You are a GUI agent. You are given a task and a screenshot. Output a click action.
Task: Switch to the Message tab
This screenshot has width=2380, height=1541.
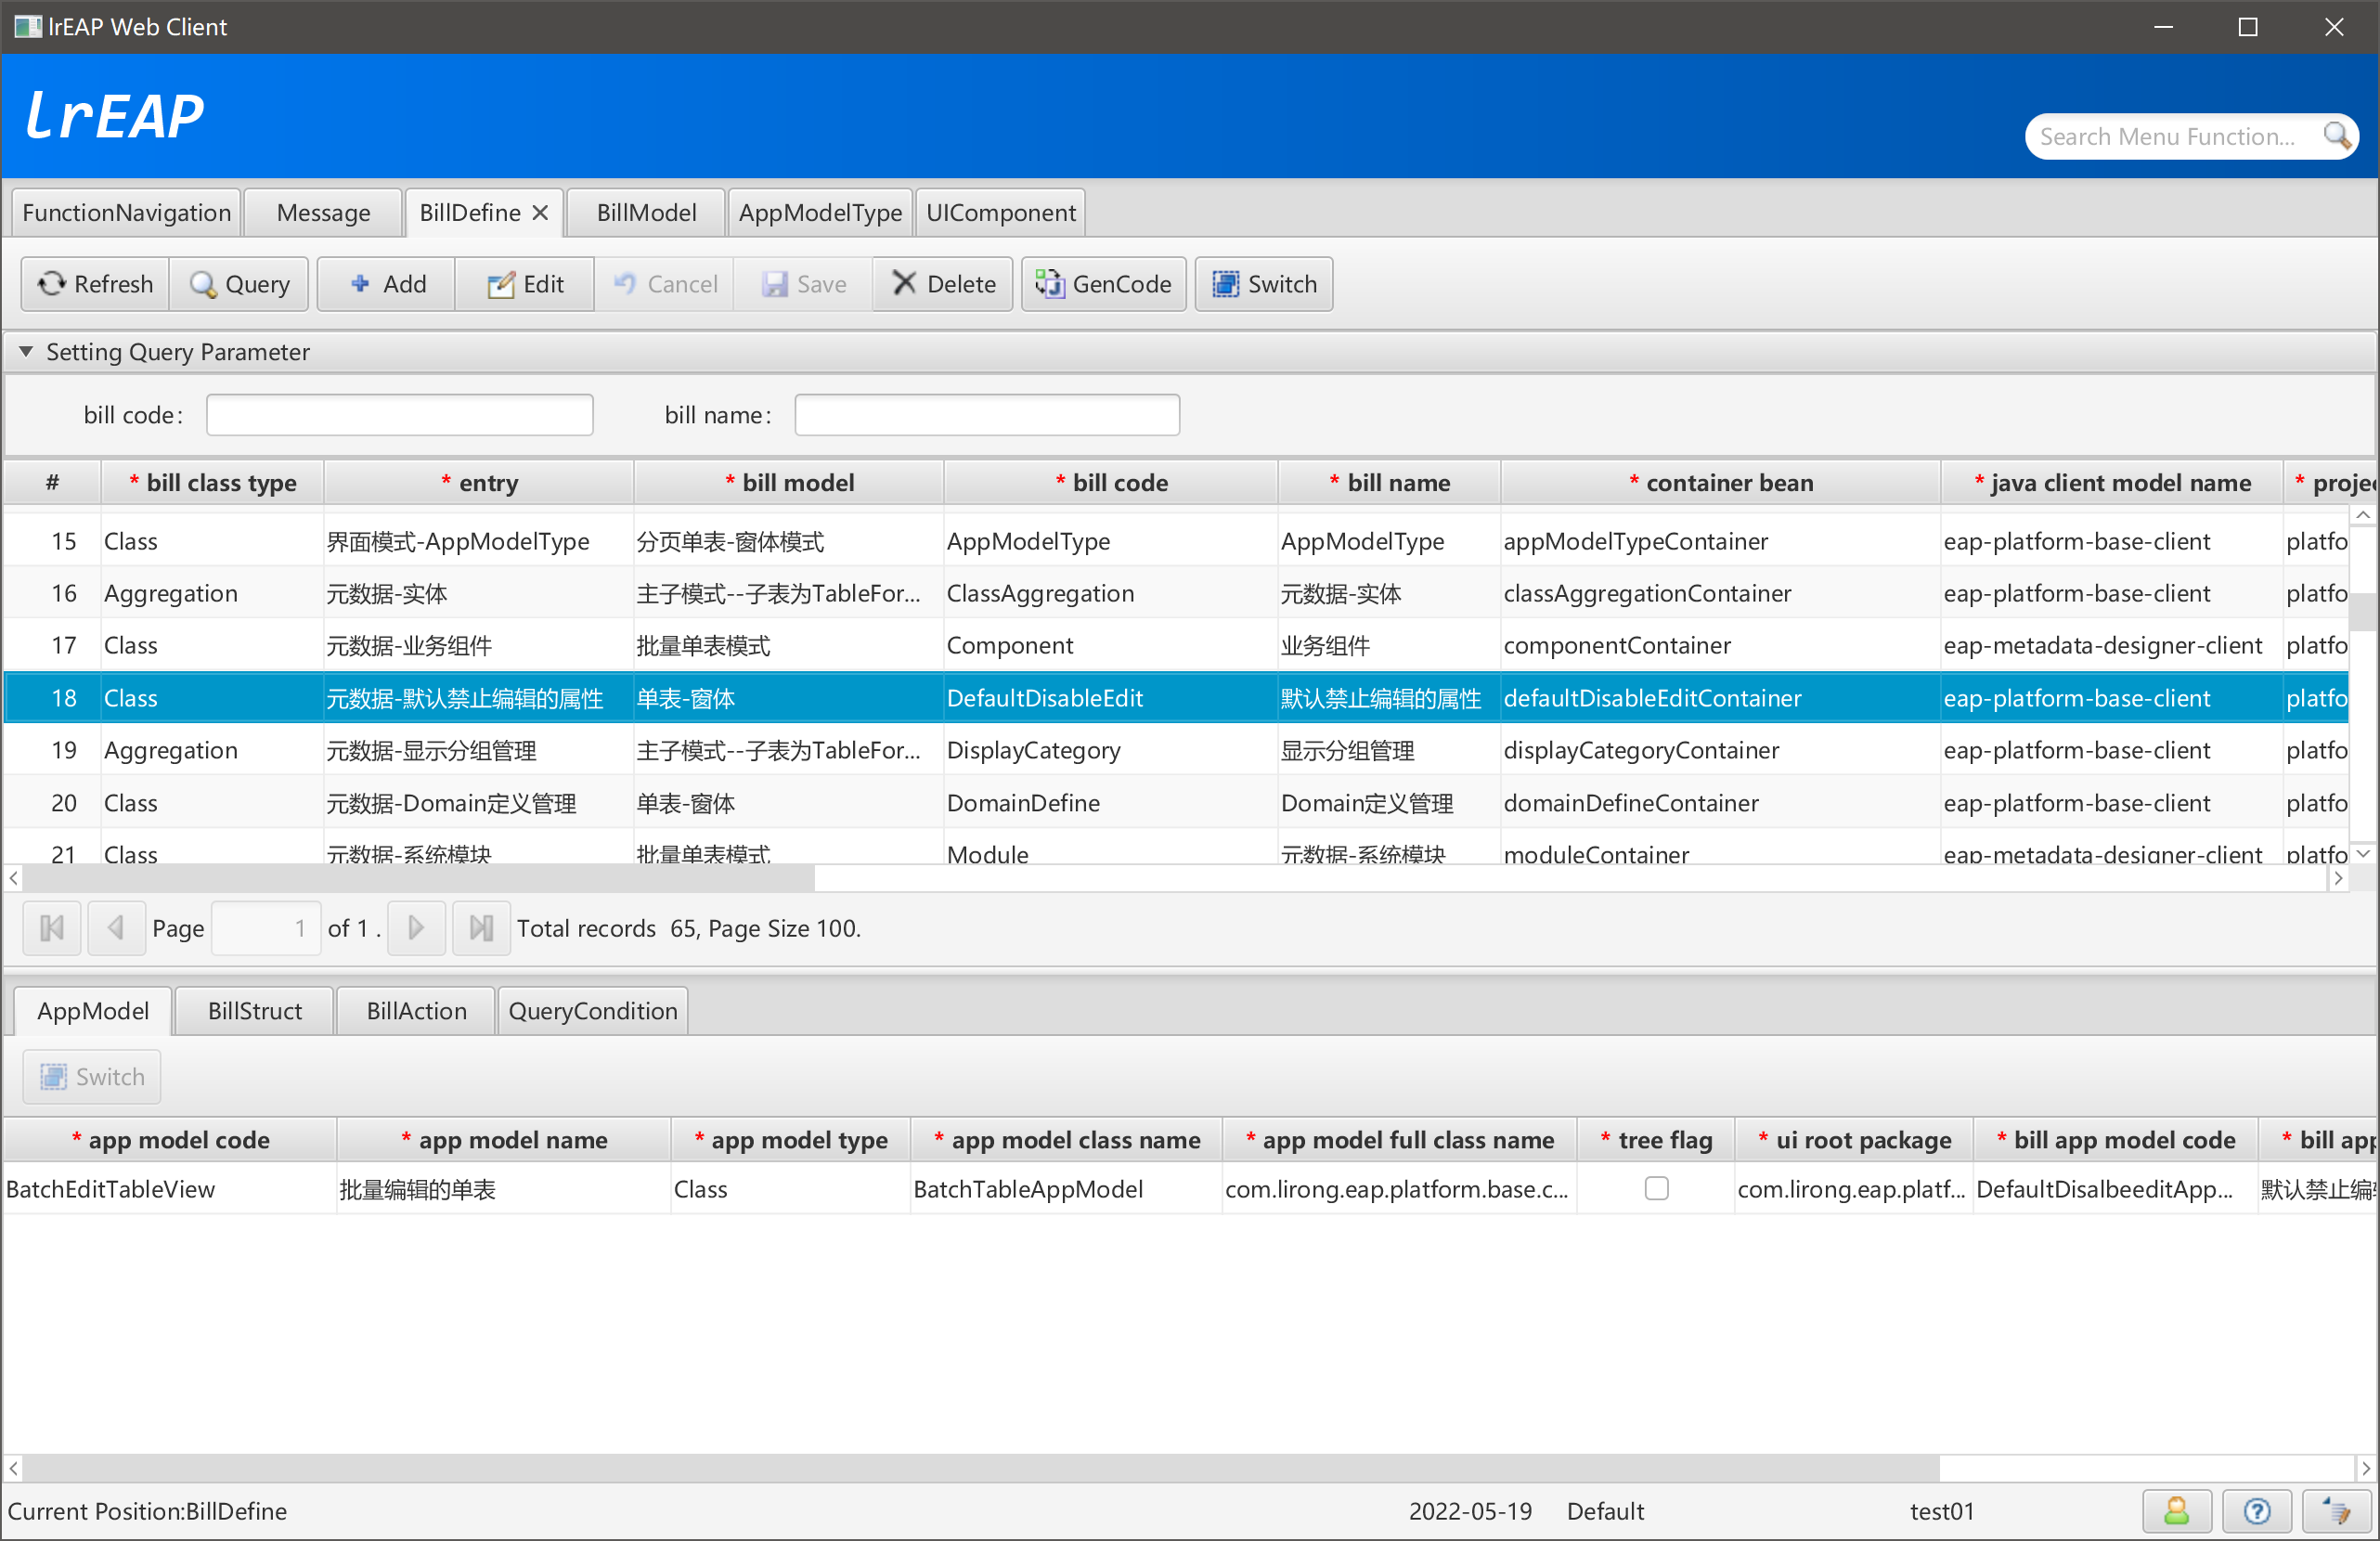coord(323,213)
